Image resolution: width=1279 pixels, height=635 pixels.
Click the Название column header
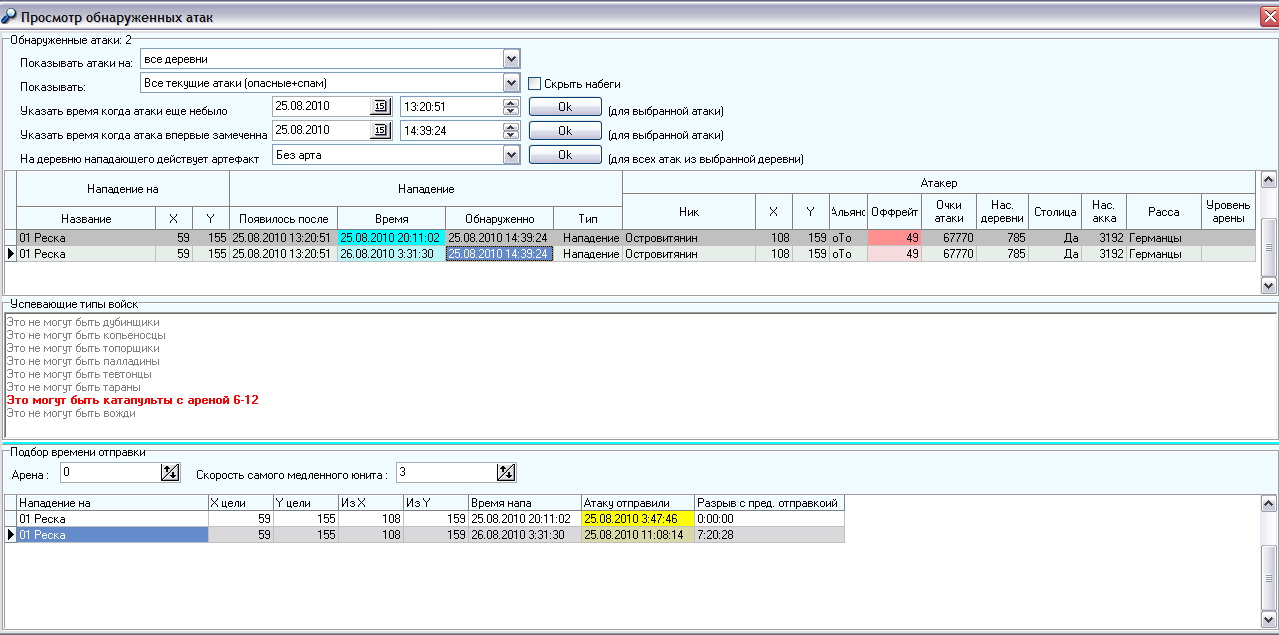click(86, 218)
